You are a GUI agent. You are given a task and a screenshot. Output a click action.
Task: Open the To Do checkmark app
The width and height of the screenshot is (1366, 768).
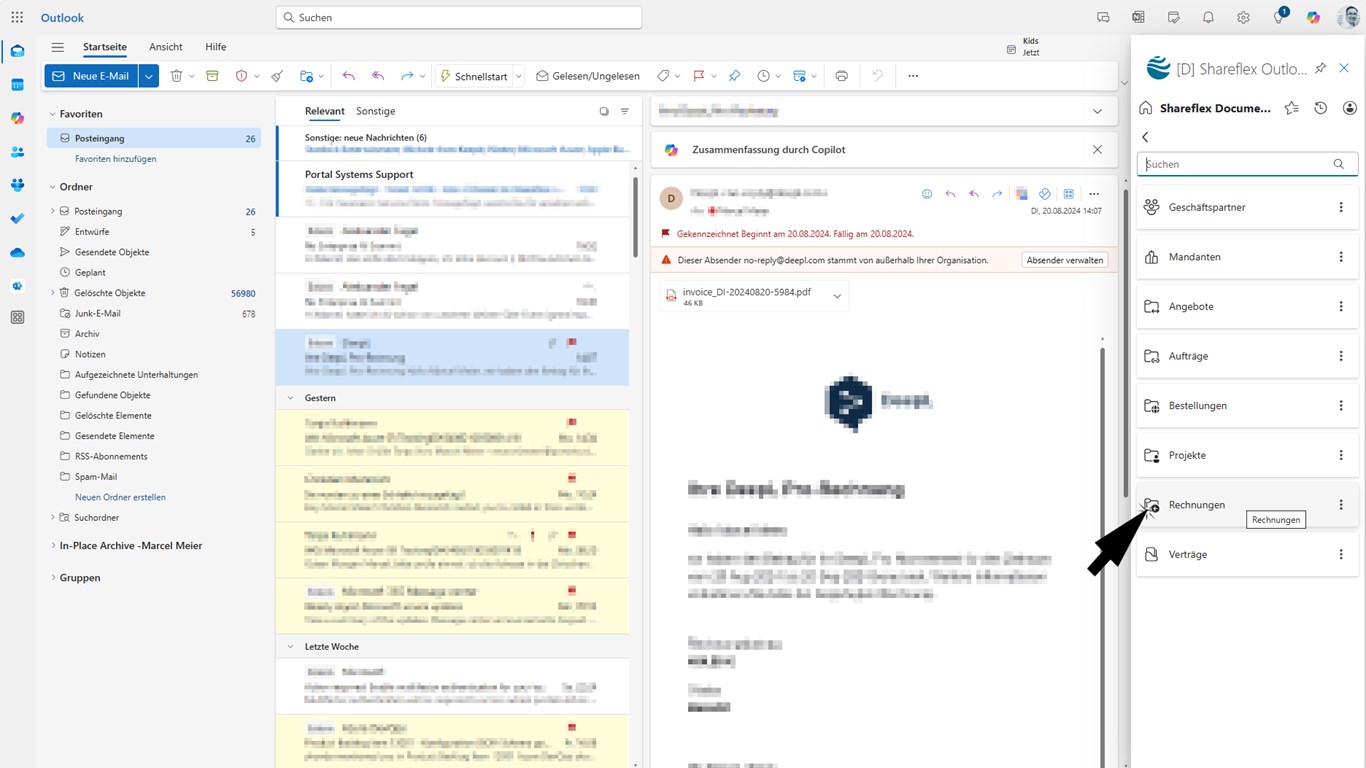(x=17, y=219)
